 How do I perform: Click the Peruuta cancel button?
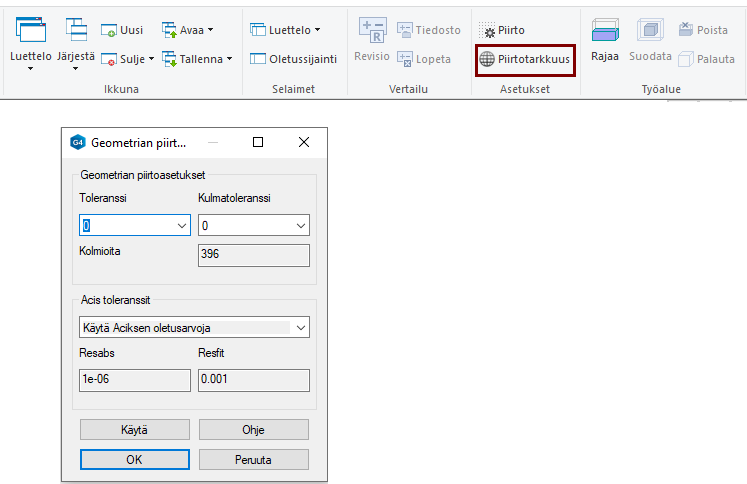(x=253, y=460)
